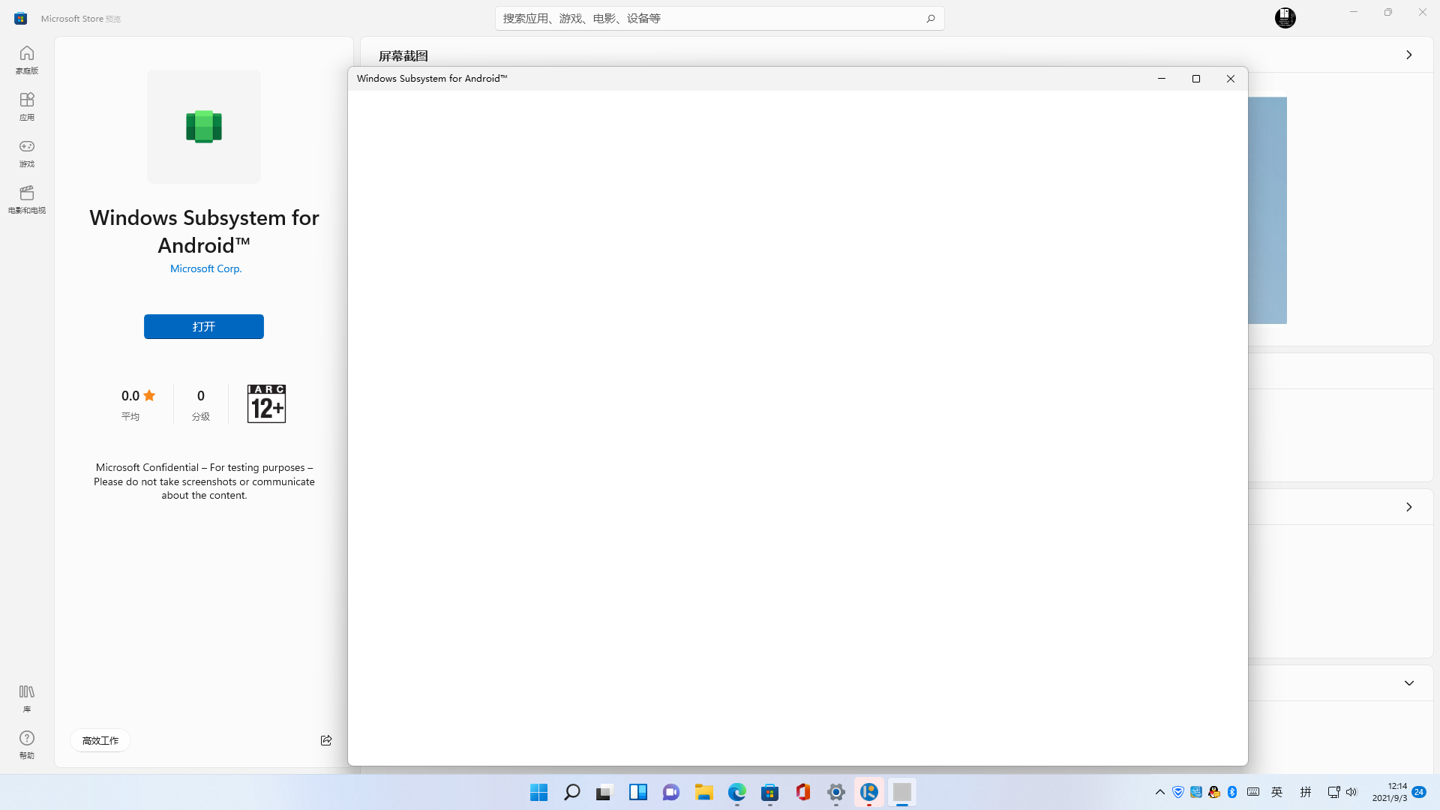Screen dimensions: 1440x810
Task: Click the volume icon in system tray
Action: pos(1352,792)
